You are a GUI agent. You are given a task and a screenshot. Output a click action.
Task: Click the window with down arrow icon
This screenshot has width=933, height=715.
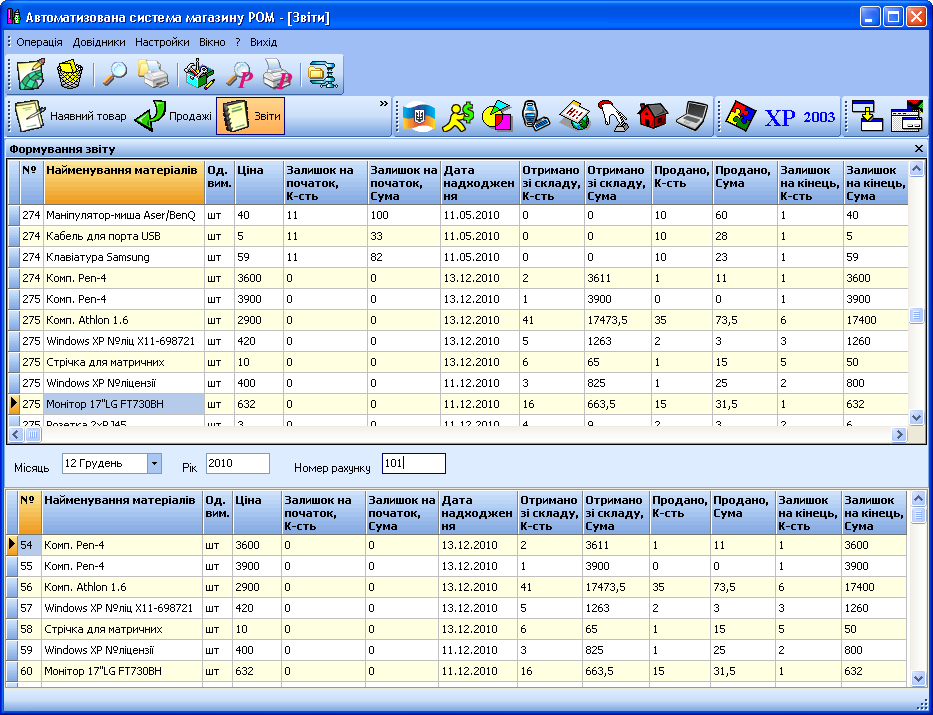click(866, 116)
